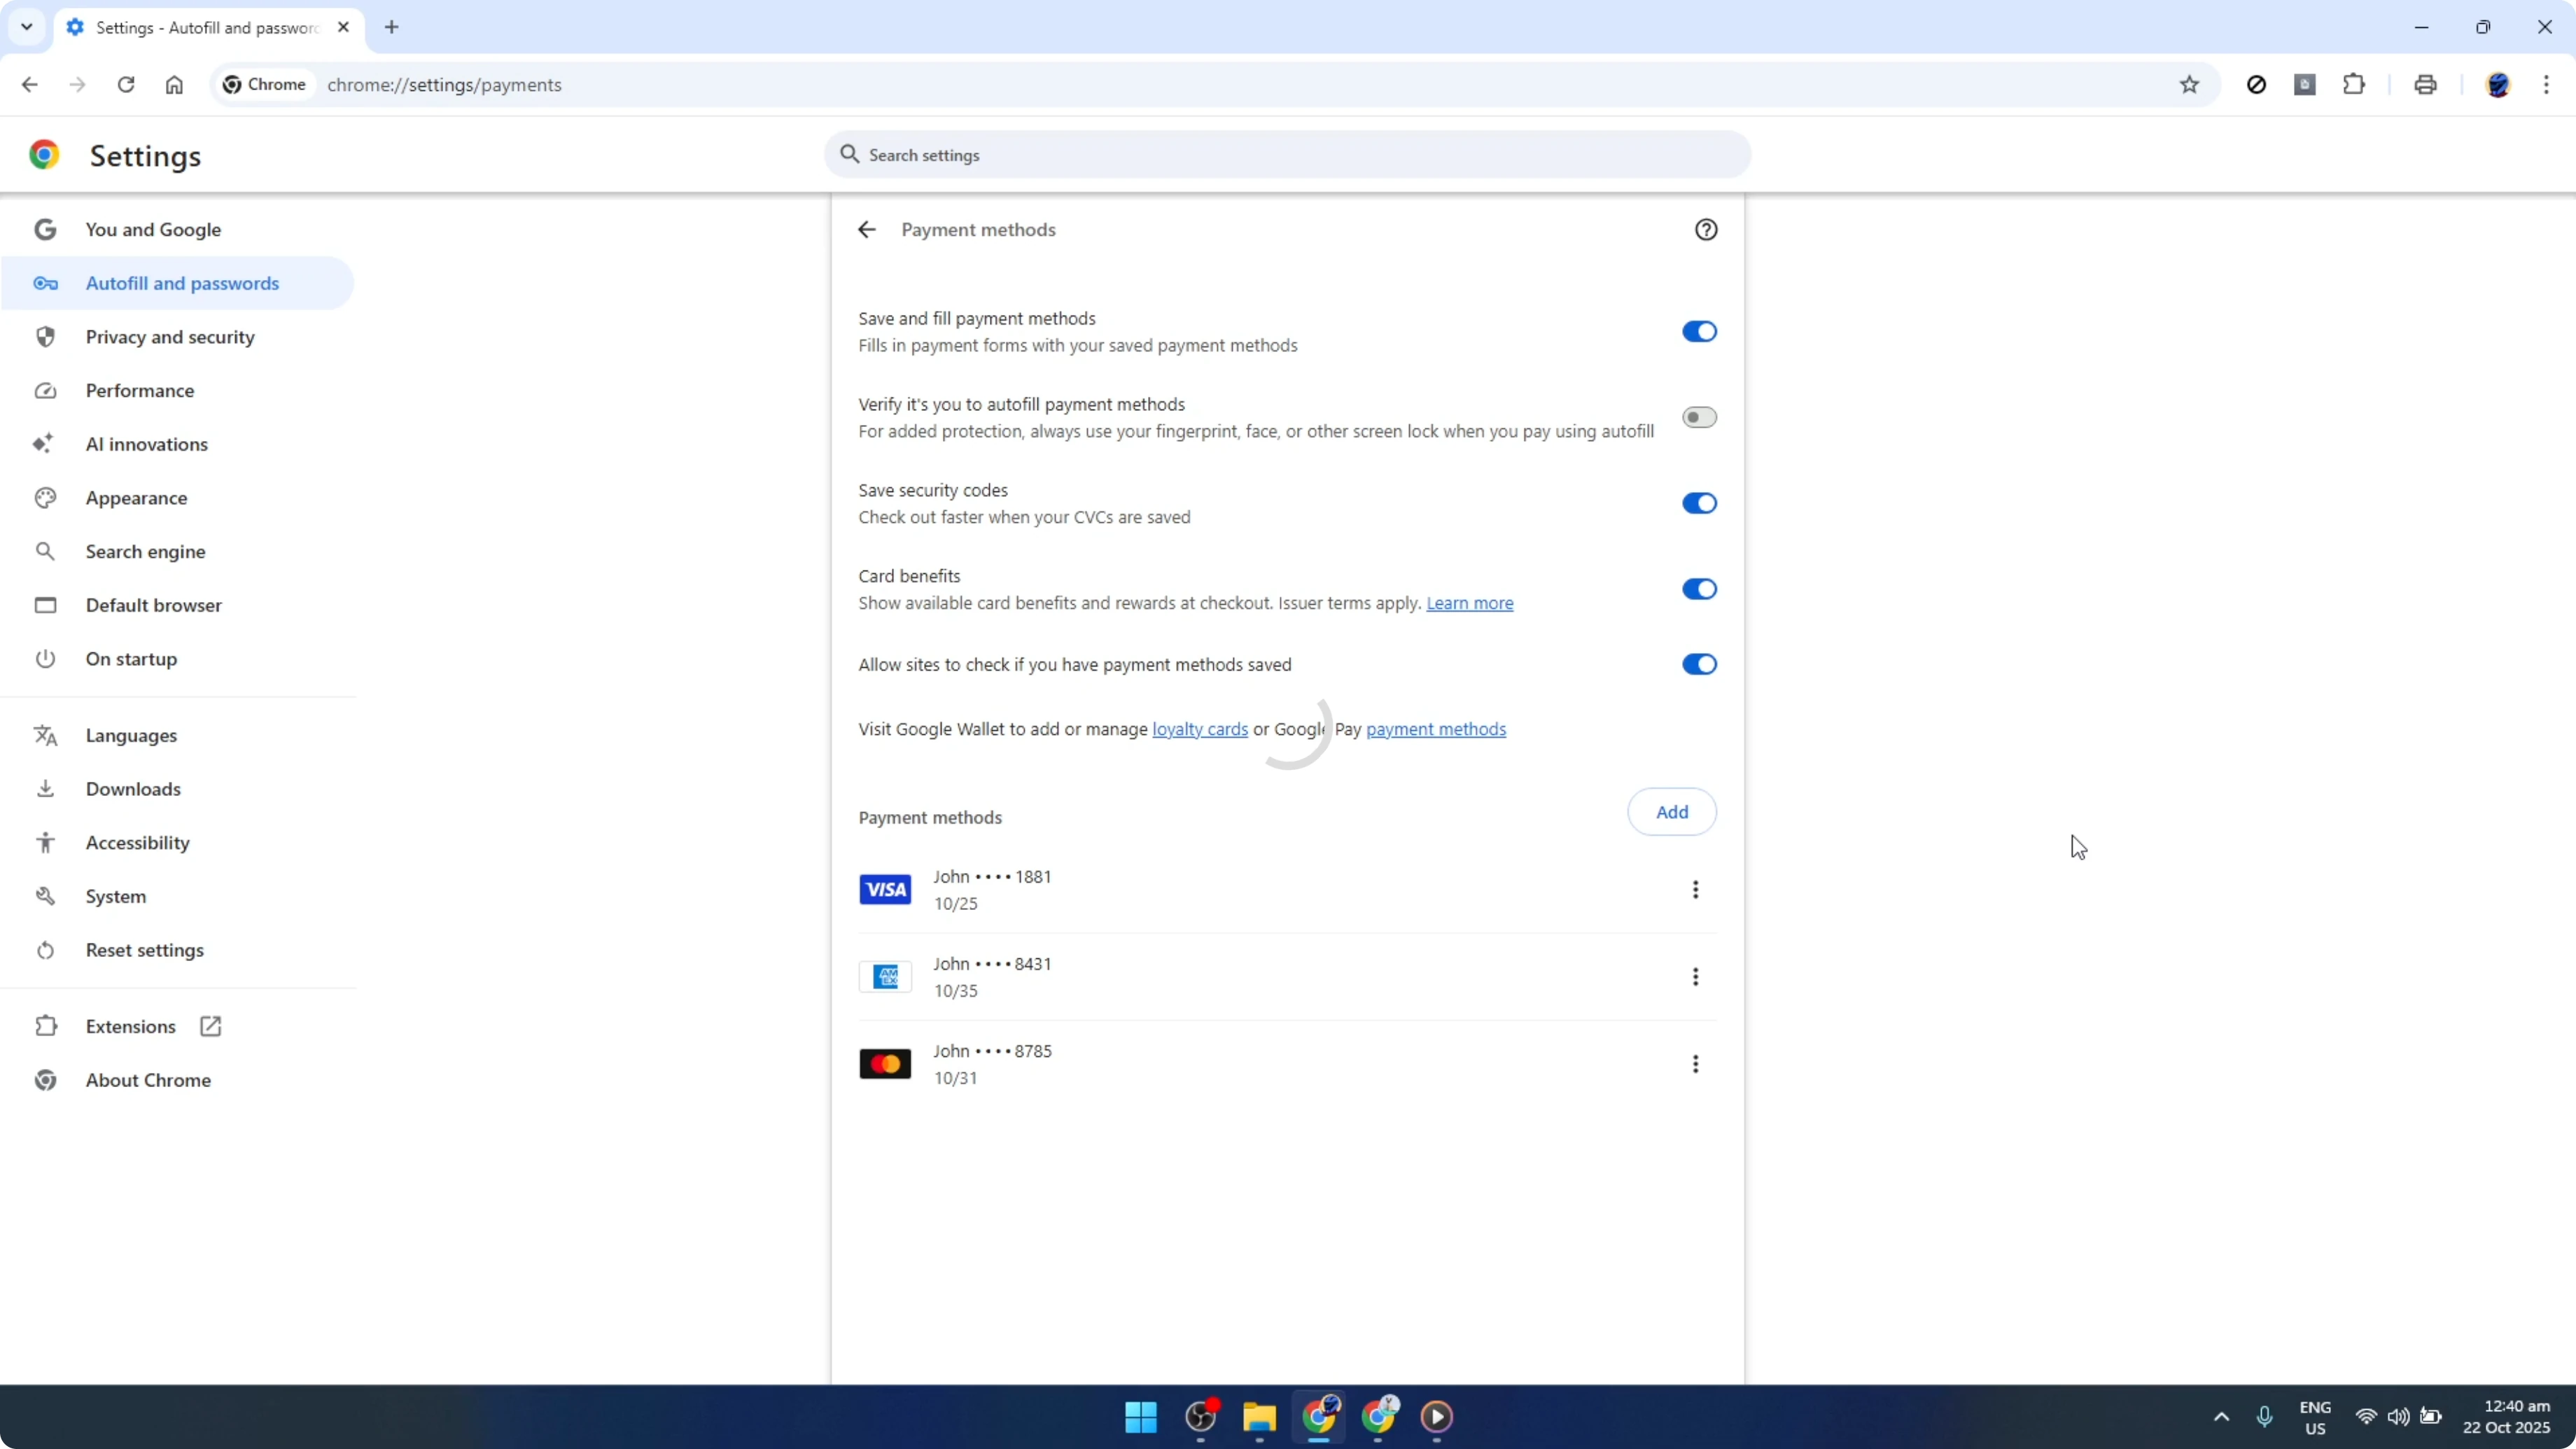Launch OBS Studio from the taskbar
This screenshot has height=1449, width=2576.
pyautogui.click(x=1200, y=1418)
